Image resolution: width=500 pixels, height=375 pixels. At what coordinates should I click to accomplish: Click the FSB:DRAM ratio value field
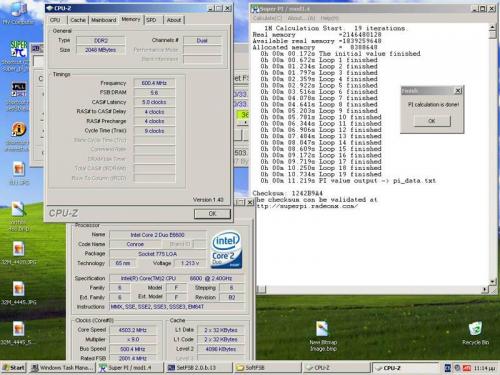pyautogui.click(x=154, y=93)
